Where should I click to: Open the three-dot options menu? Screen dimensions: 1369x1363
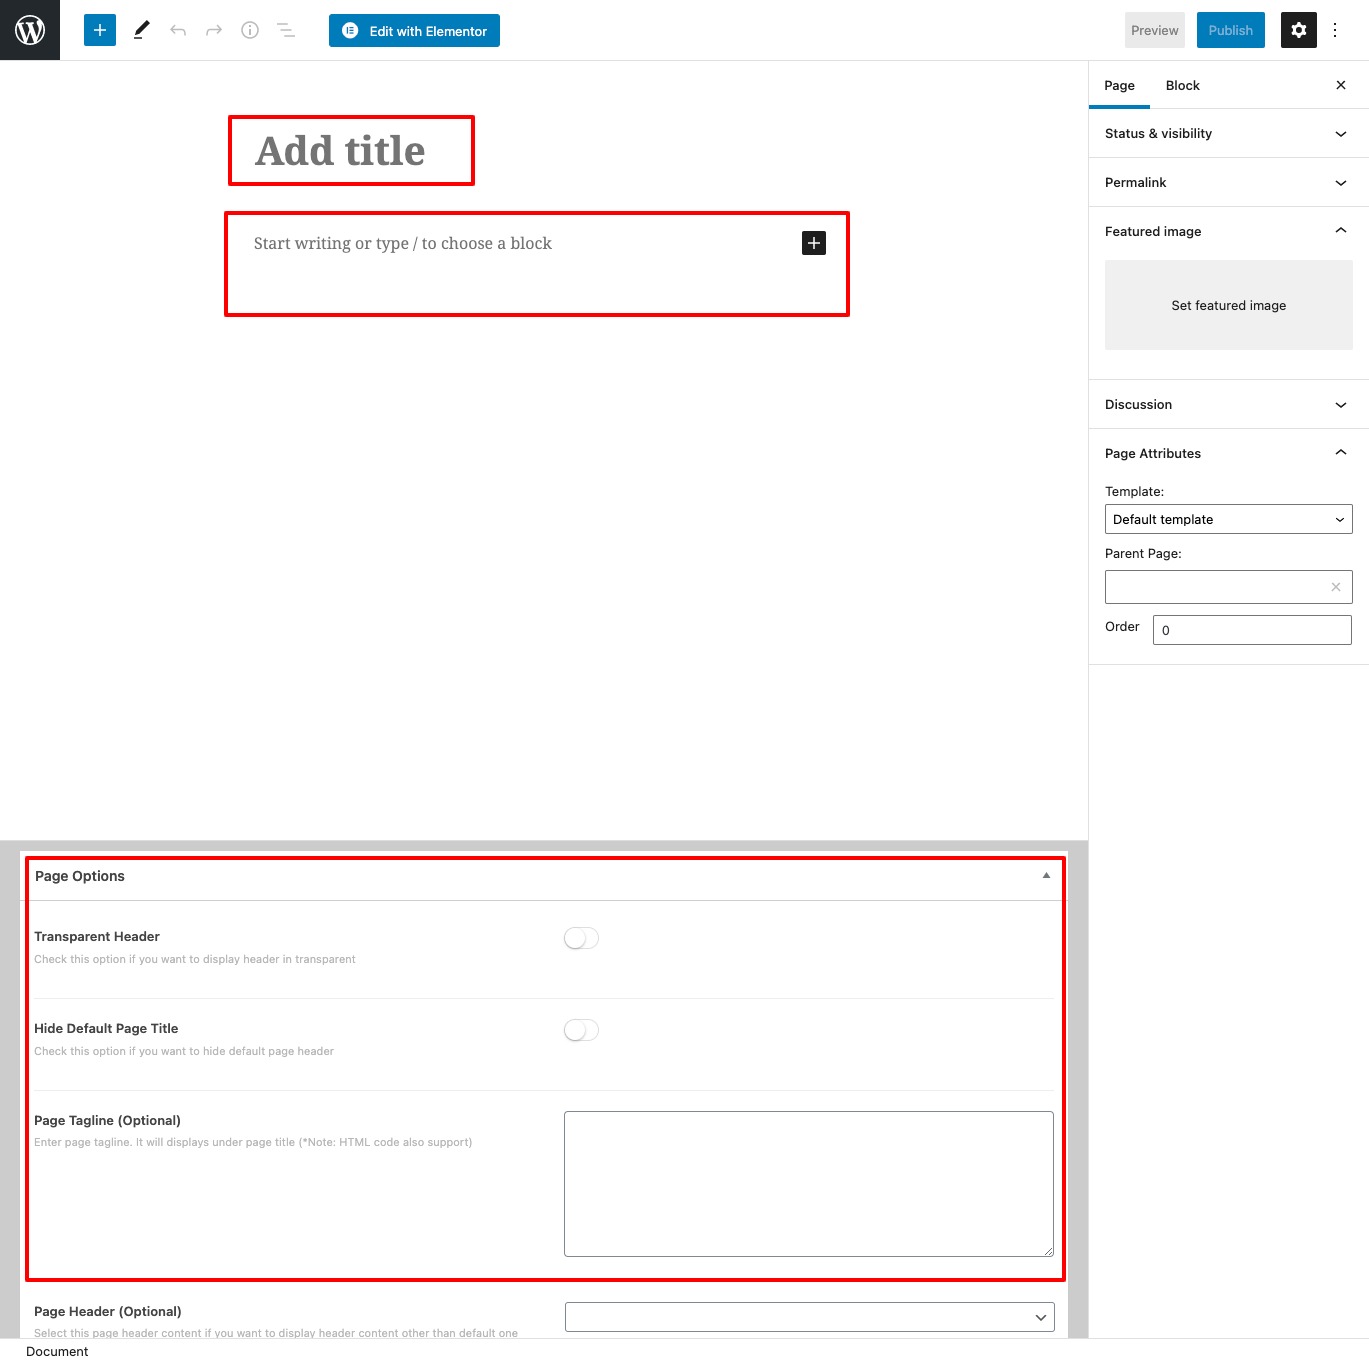1337,30
